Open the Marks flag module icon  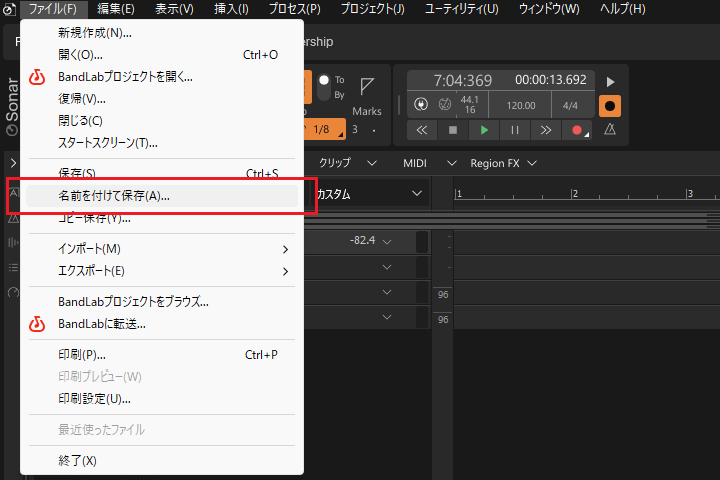coord(367,87)
